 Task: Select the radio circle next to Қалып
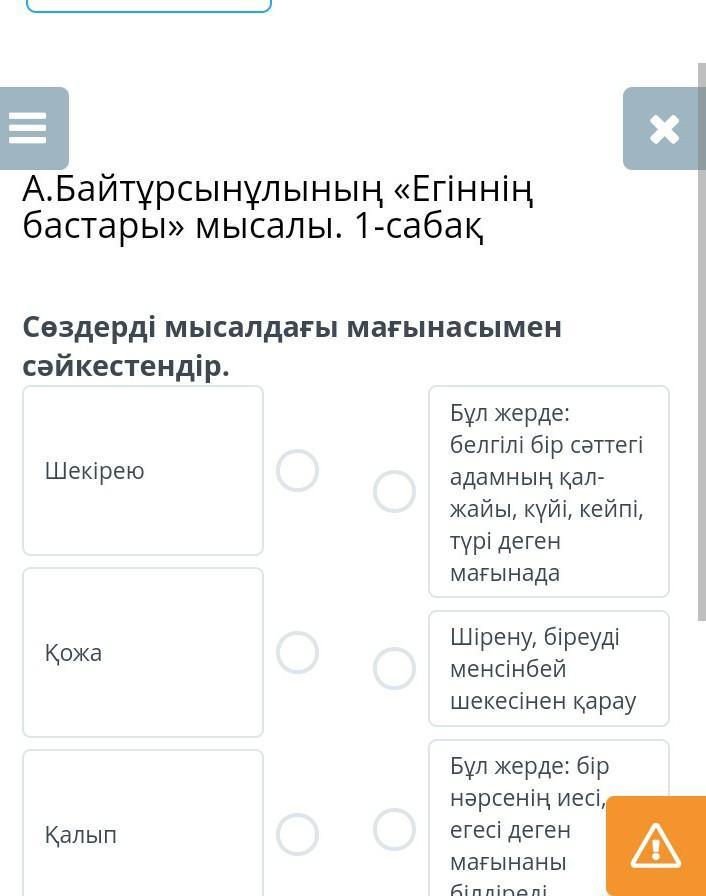point(297,834)
